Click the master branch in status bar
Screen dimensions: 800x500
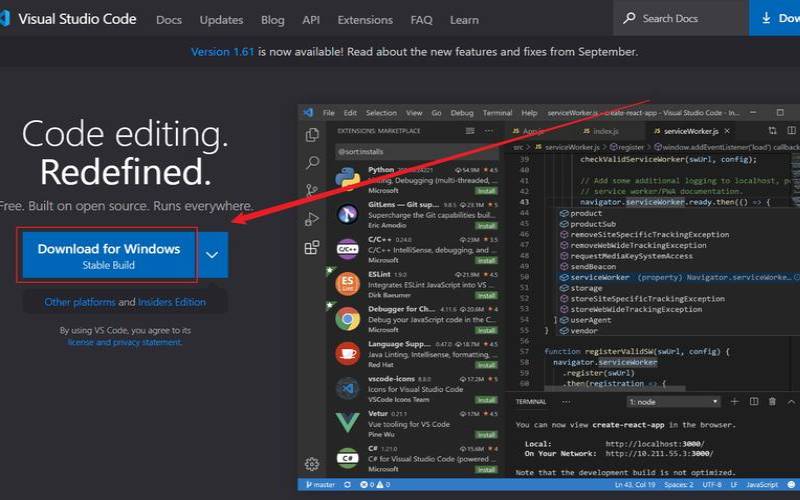[320, 485]
